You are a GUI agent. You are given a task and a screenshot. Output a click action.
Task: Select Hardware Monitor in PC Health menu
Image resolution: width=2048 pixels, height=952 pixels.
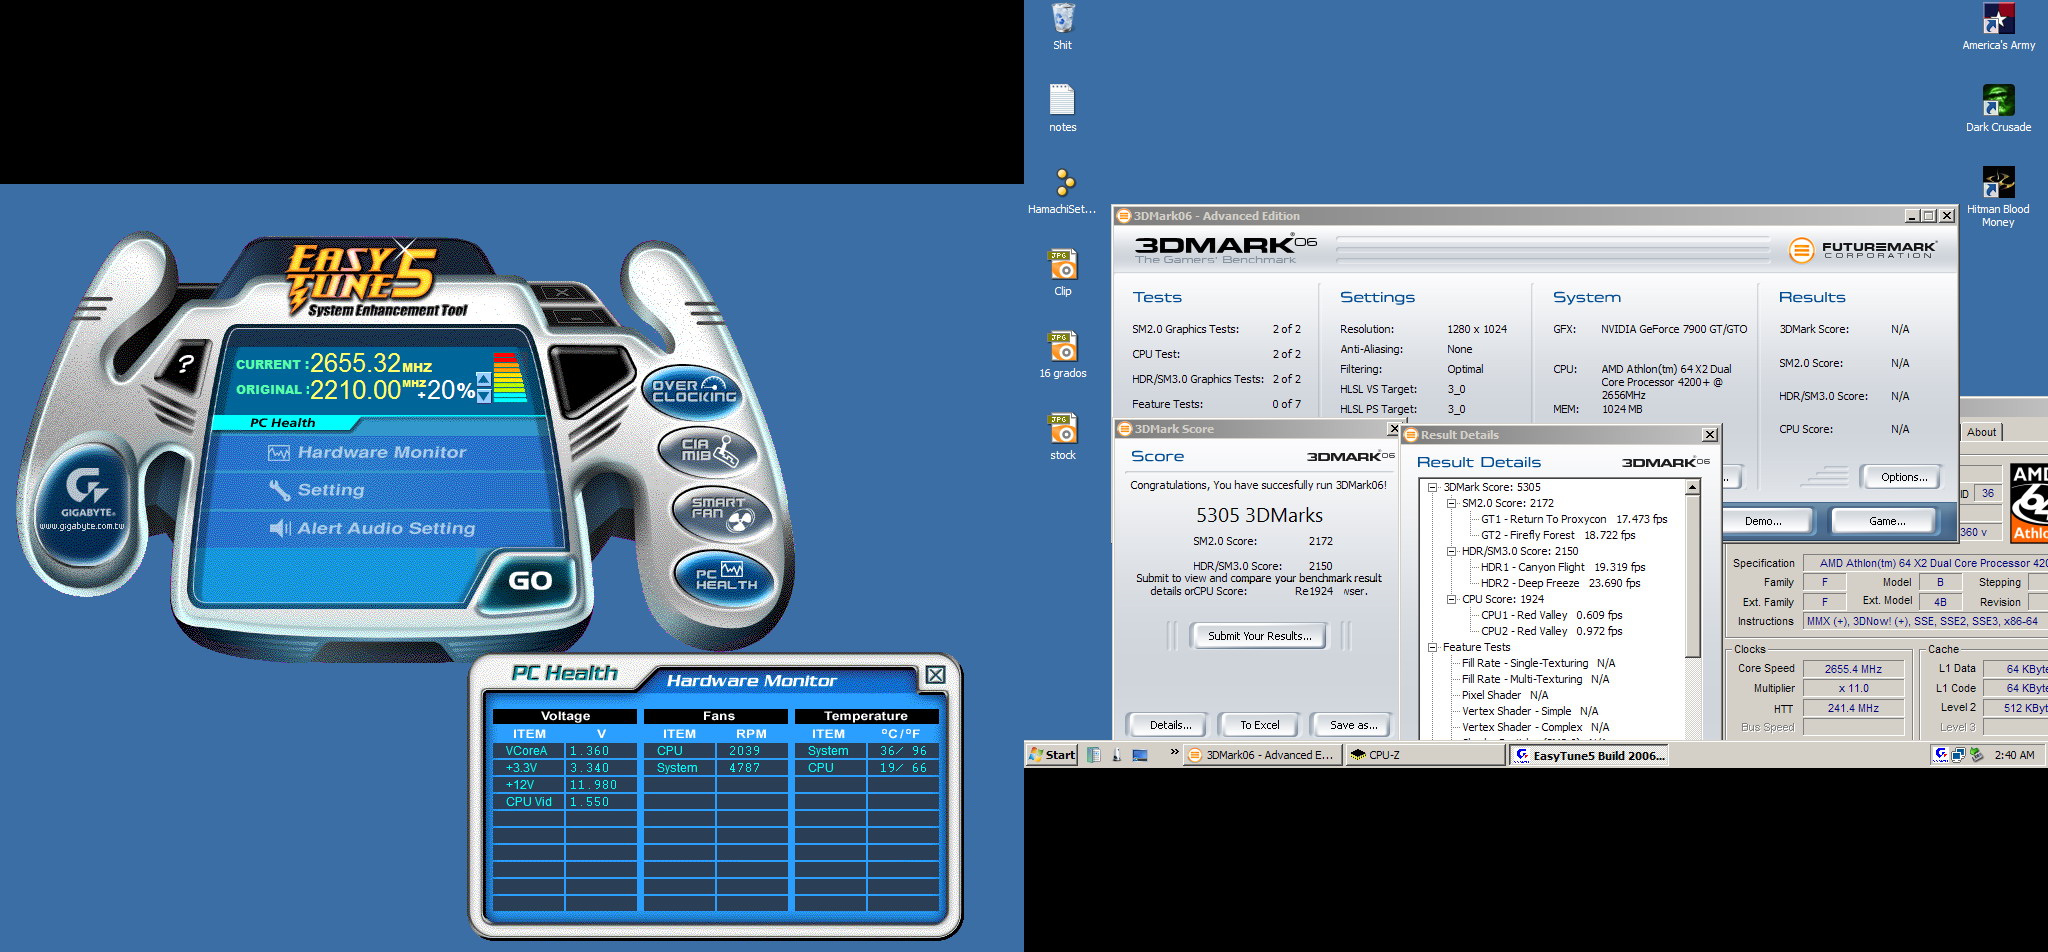click(381, 453)
